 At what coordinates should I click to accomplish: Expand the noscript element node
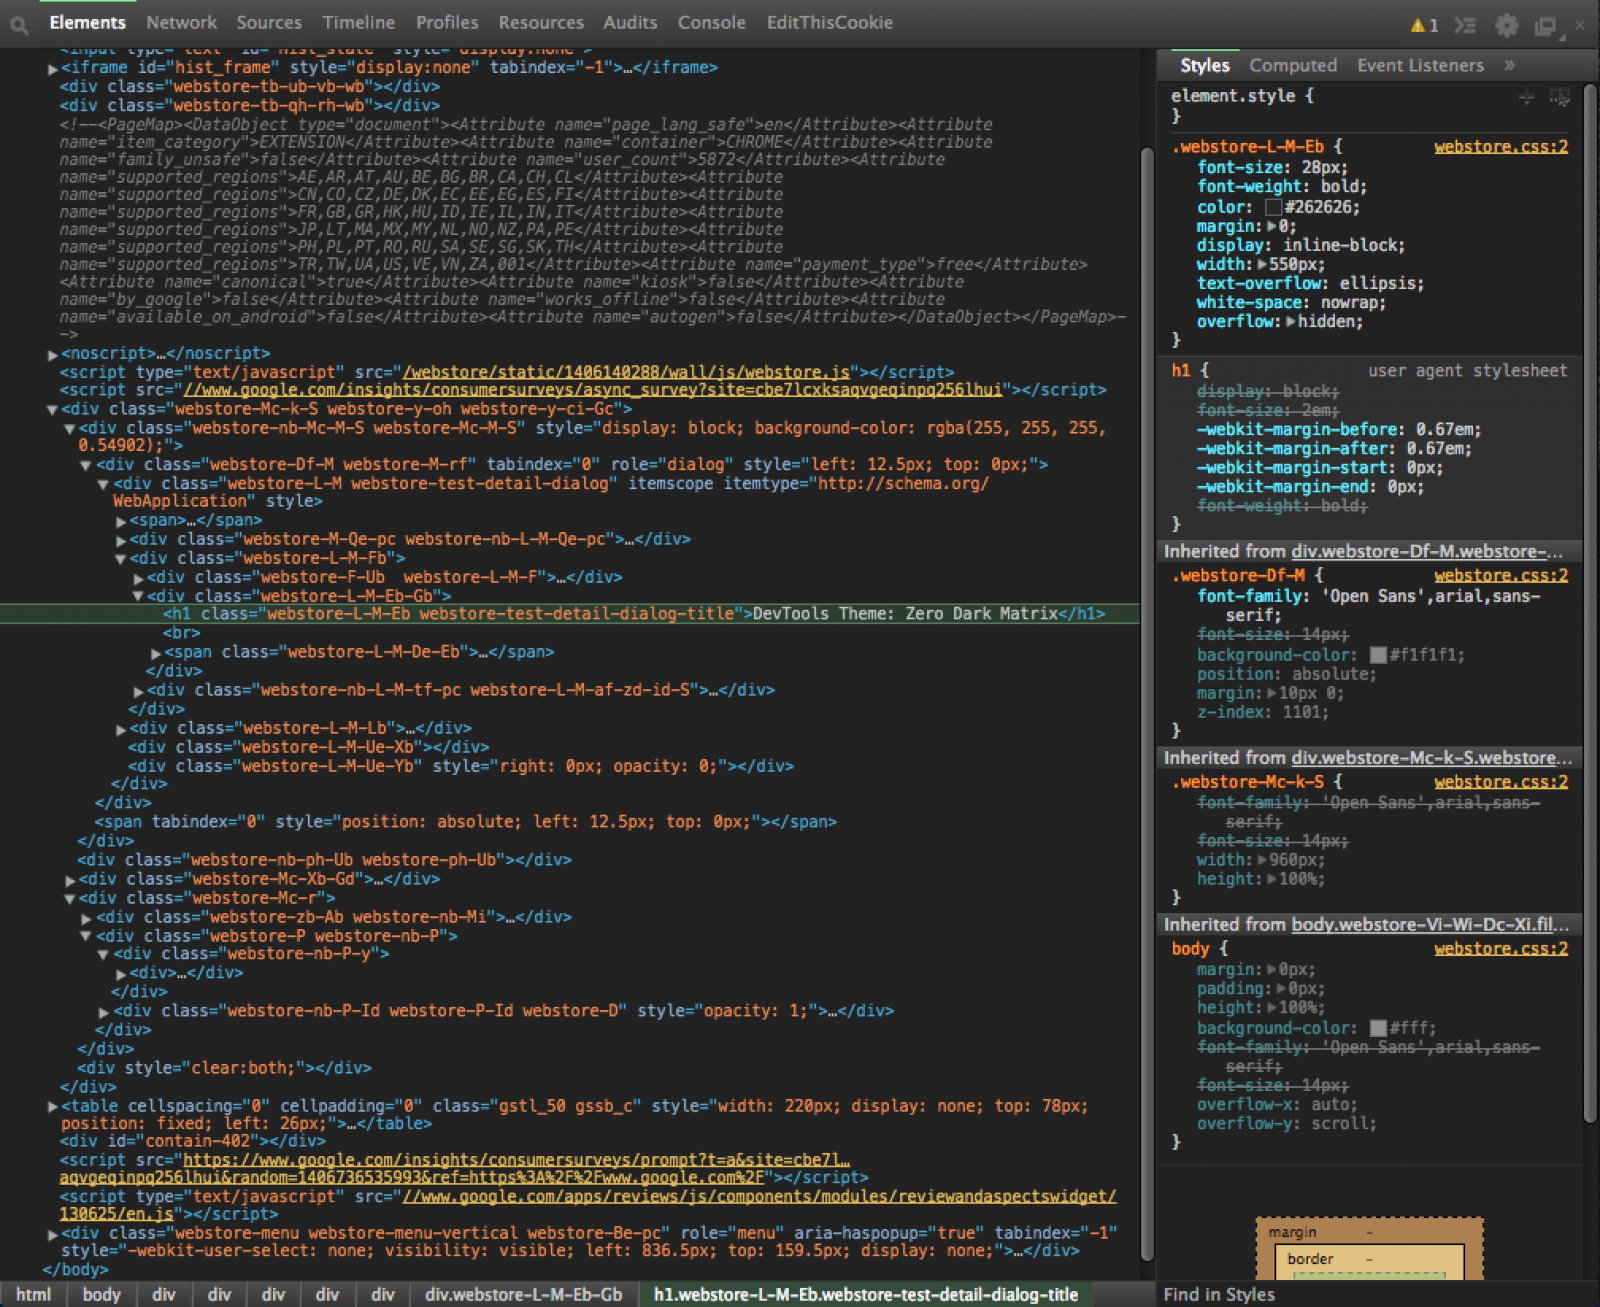52,354
